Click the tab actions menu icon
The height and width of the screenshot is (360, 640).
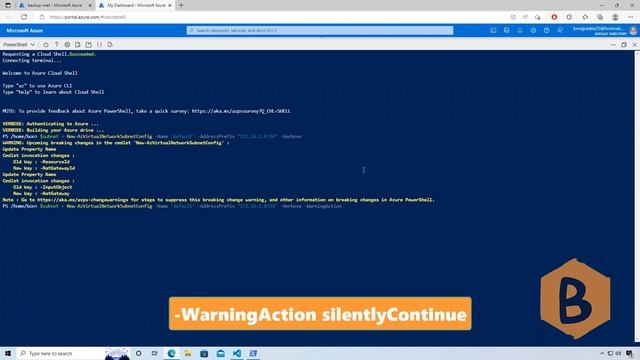click(8, 5)
